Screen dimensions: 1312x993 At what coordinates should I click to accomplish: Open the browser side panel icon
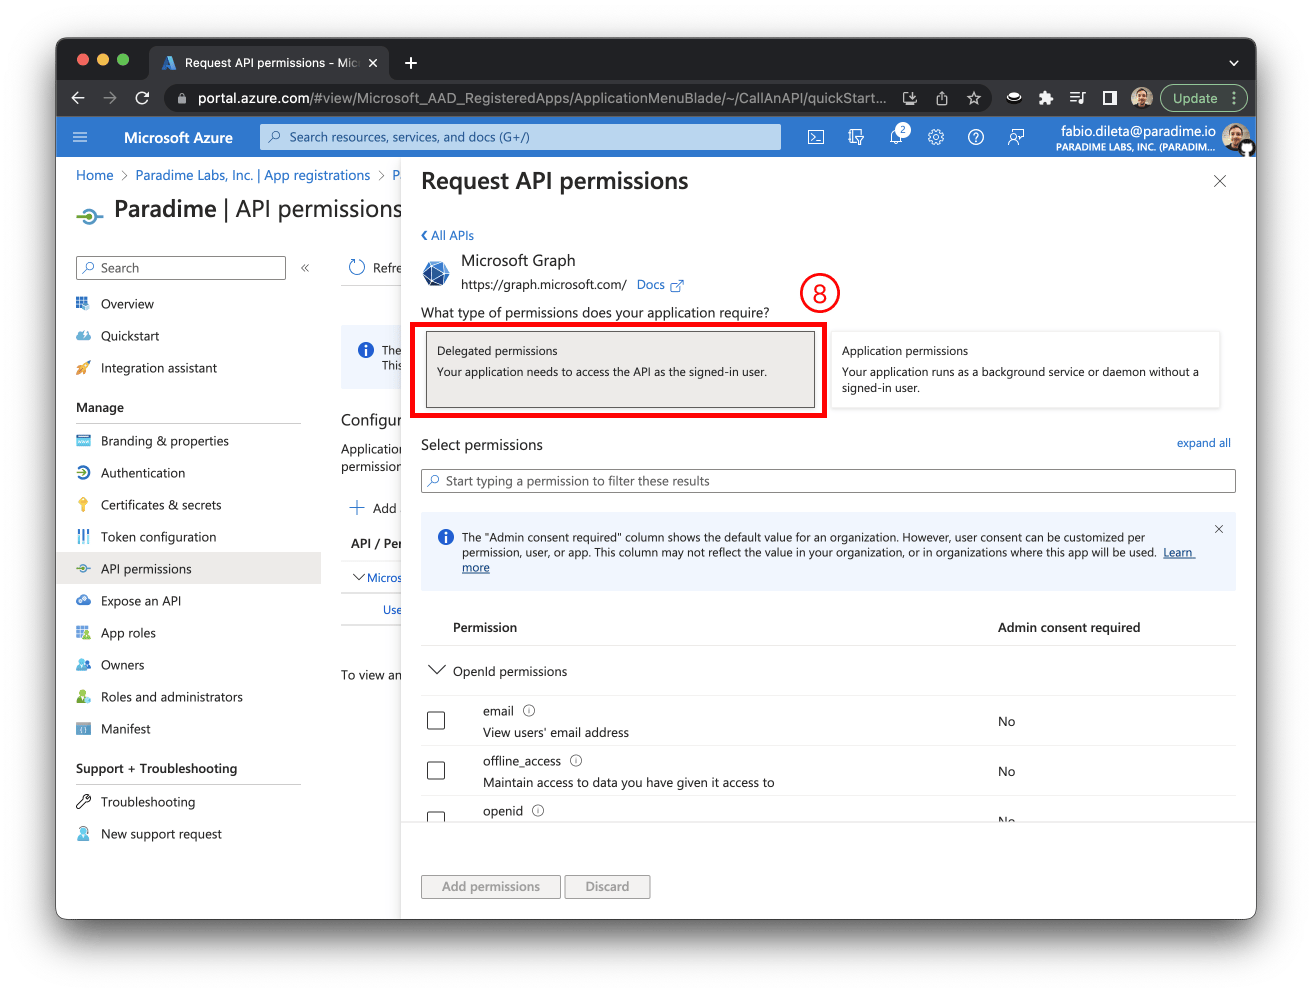[x=1110, y=98]
